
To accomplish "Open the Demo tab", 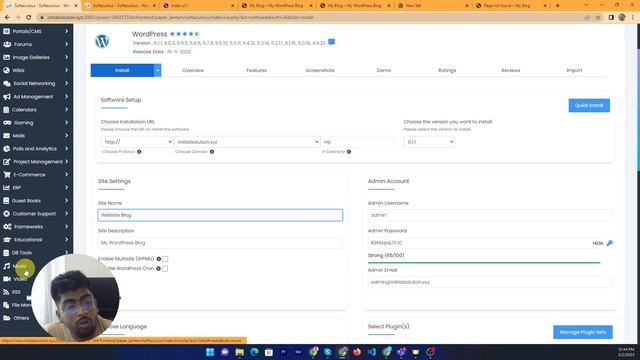I will 384,70.
